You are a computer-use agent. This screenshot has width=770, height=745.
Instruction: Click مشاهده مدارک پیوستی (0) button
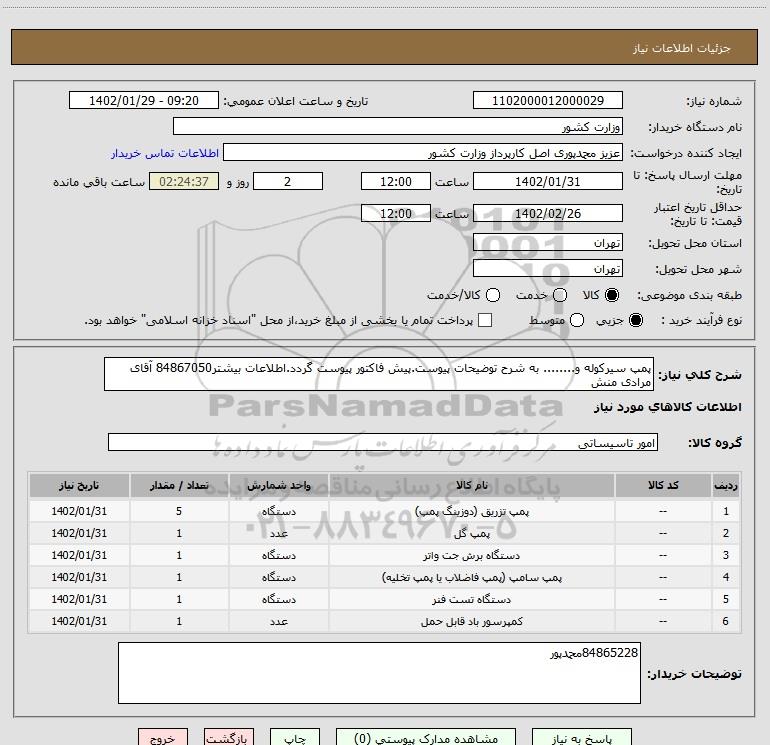tap(426, 738)
